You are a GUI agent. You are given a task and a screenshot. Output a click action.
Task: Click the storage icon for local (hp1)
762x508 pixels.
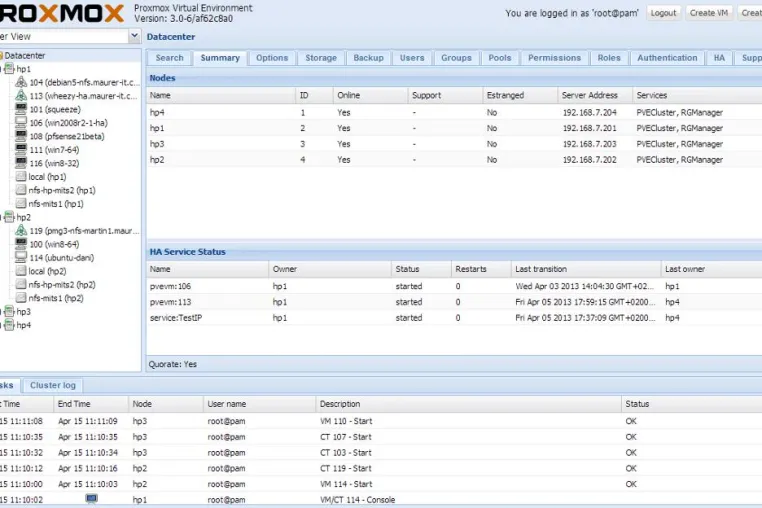21,176
